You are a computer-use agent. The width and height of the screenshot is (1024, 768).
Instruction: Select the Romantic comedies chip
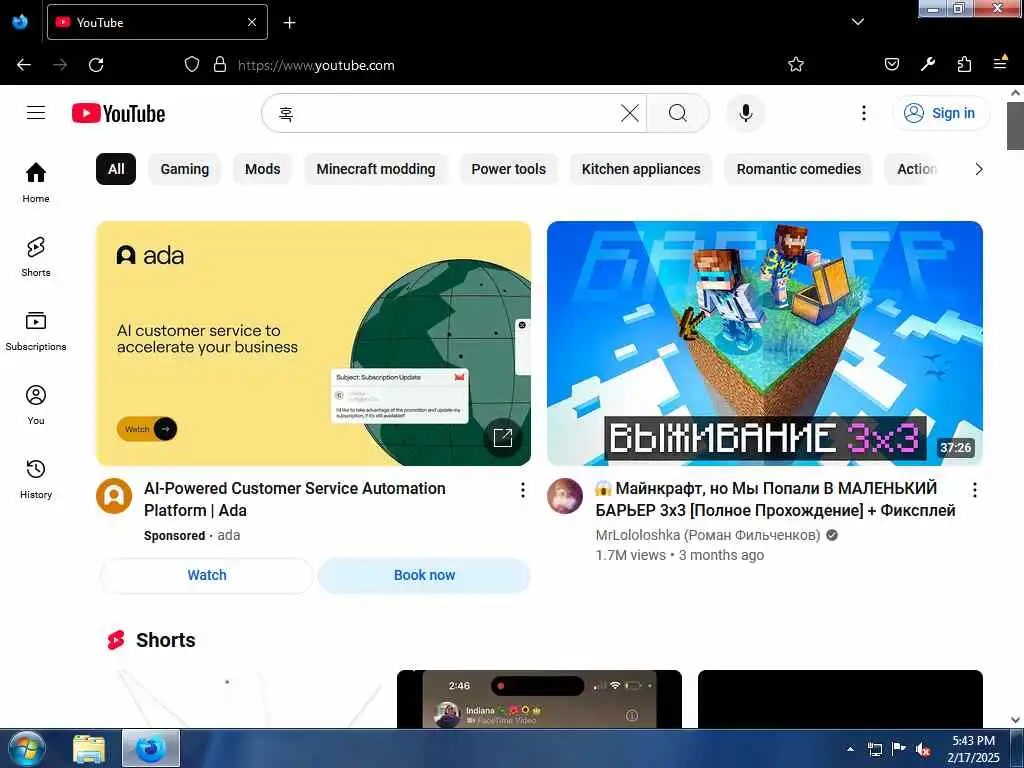coord(799,169)
